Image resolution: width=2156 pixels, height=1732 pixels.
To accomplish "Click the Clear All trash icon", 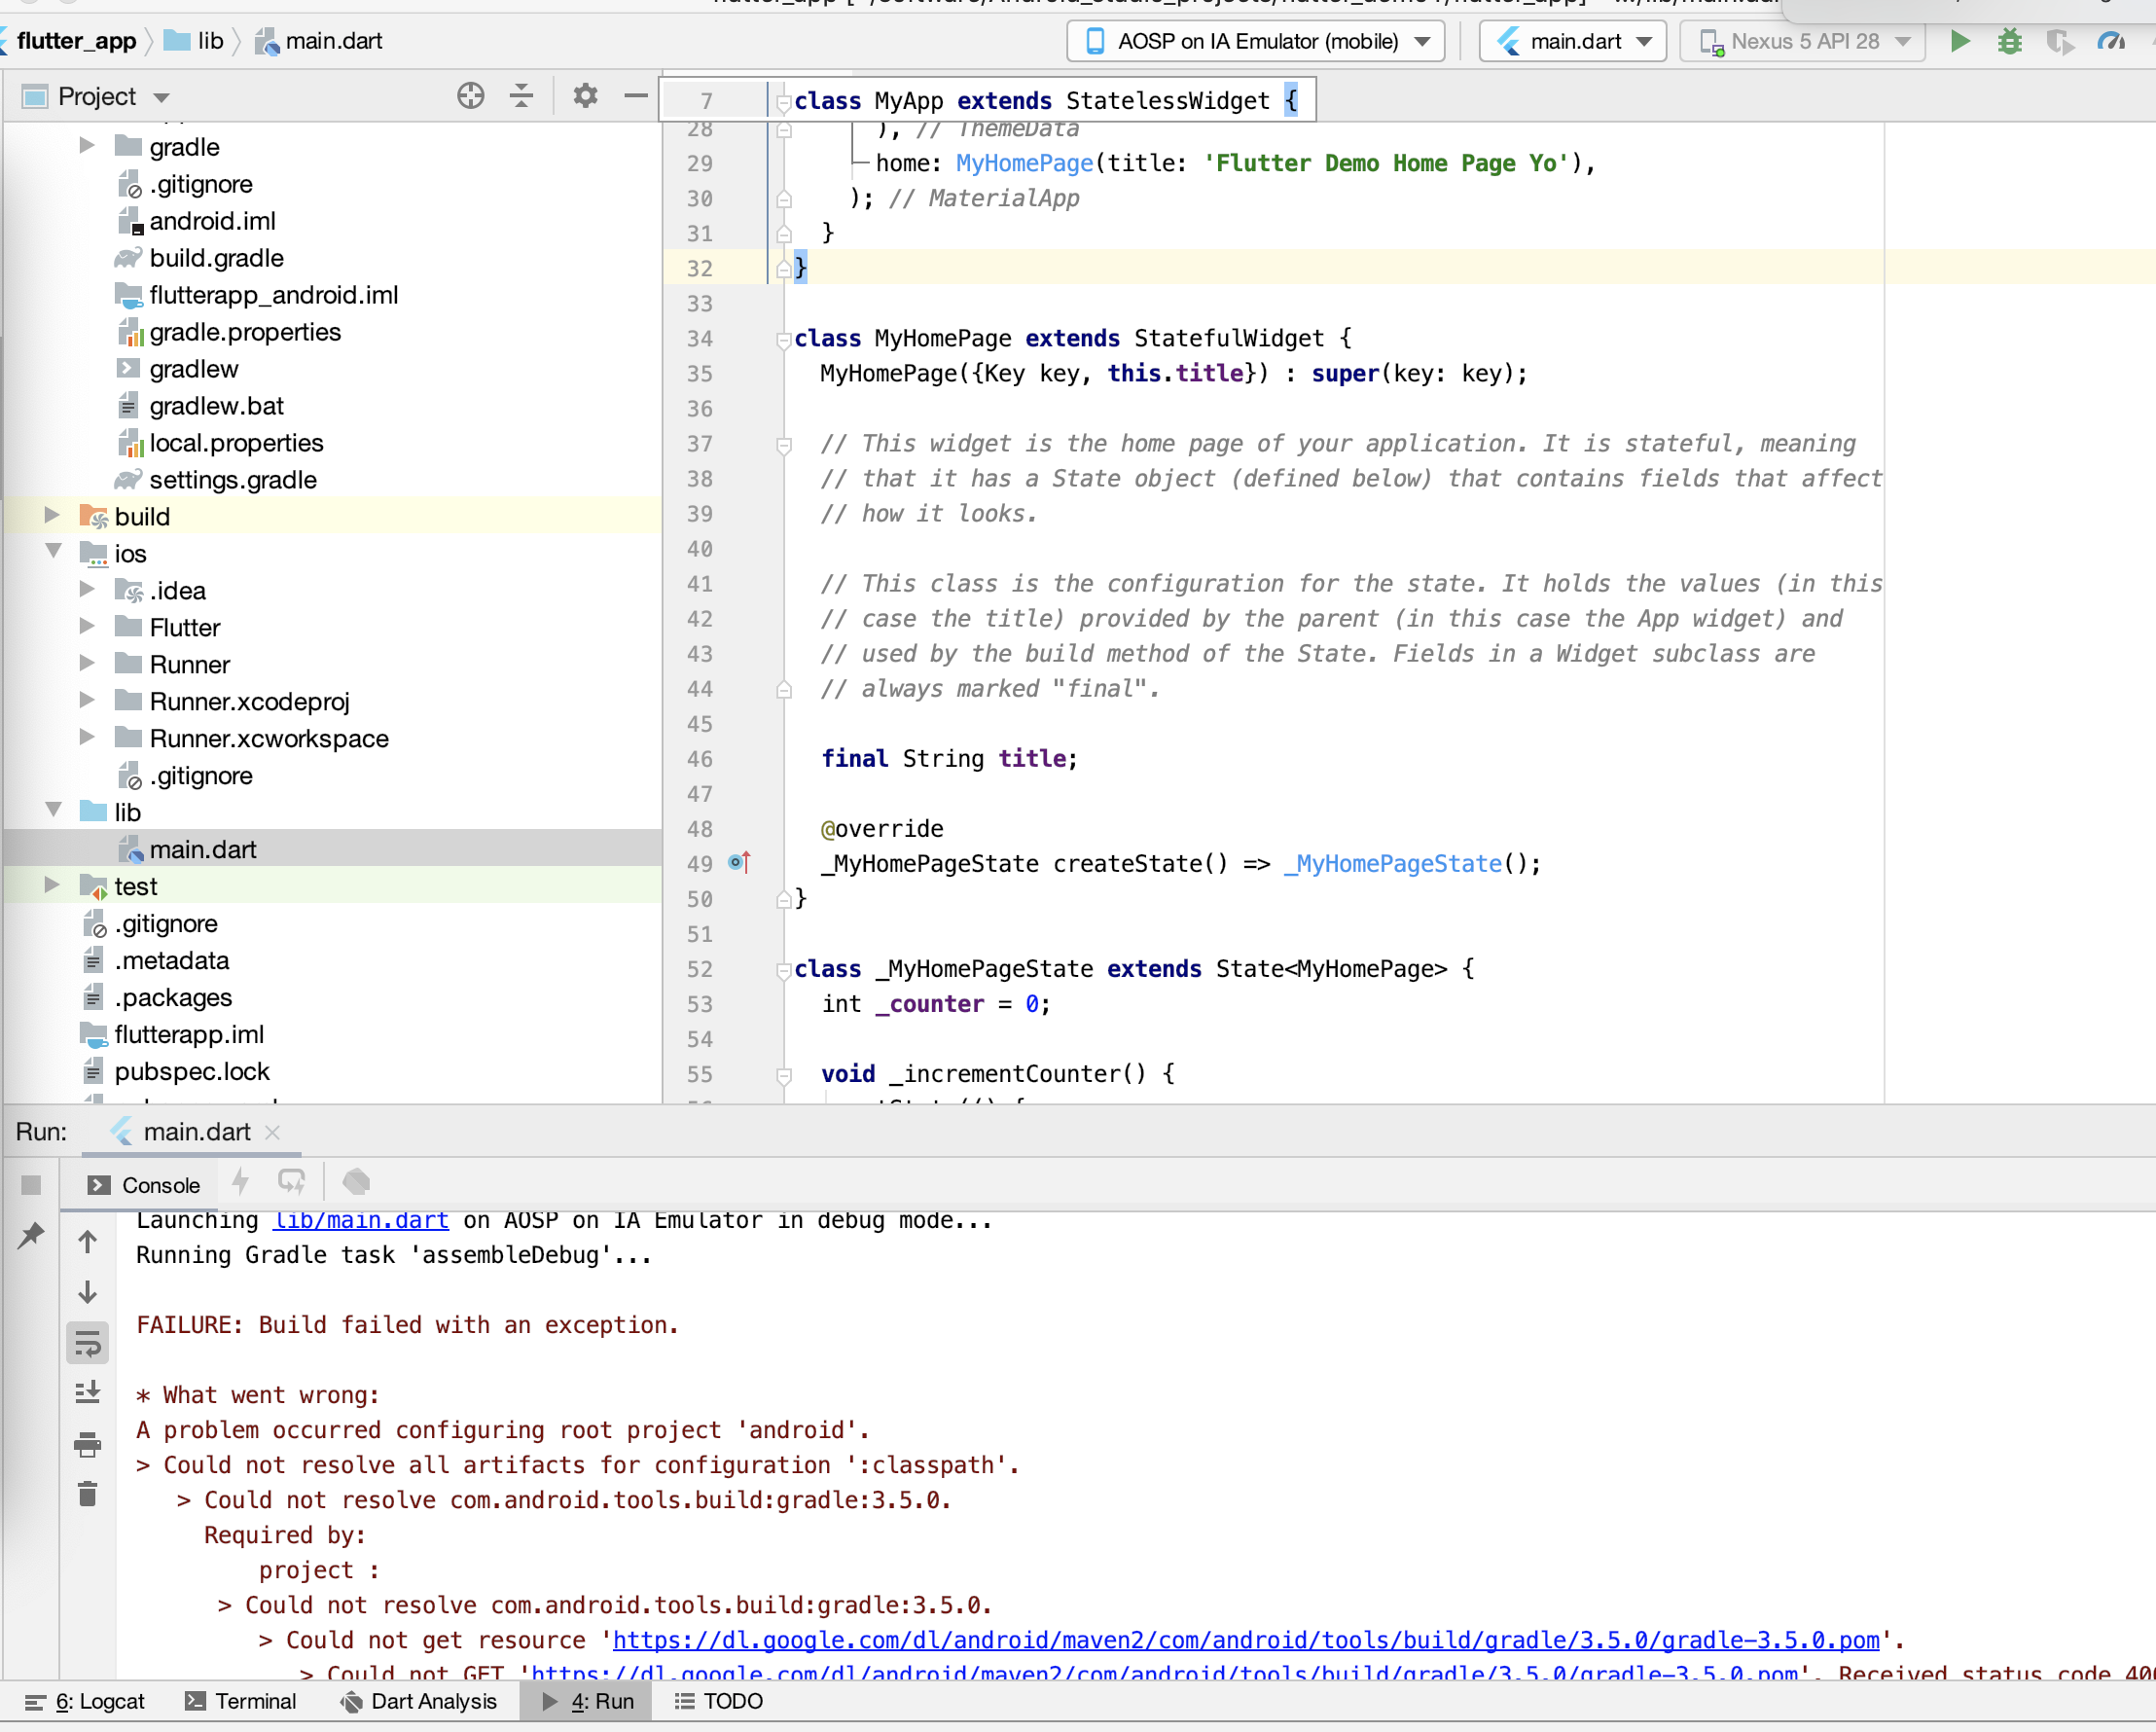I will click(x=88, y=1494).
